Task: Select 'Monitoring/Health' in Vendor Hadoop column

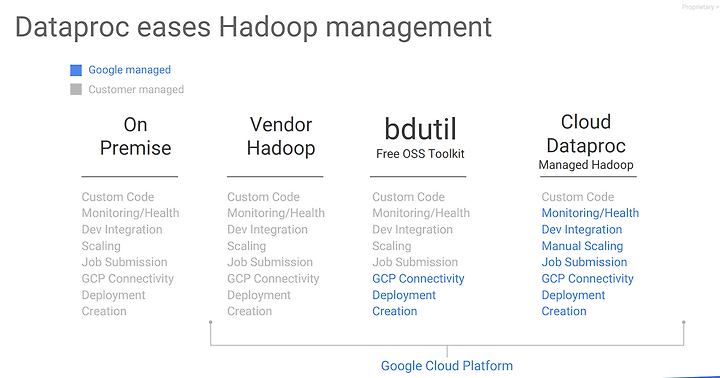Action: tap(276, 213)
